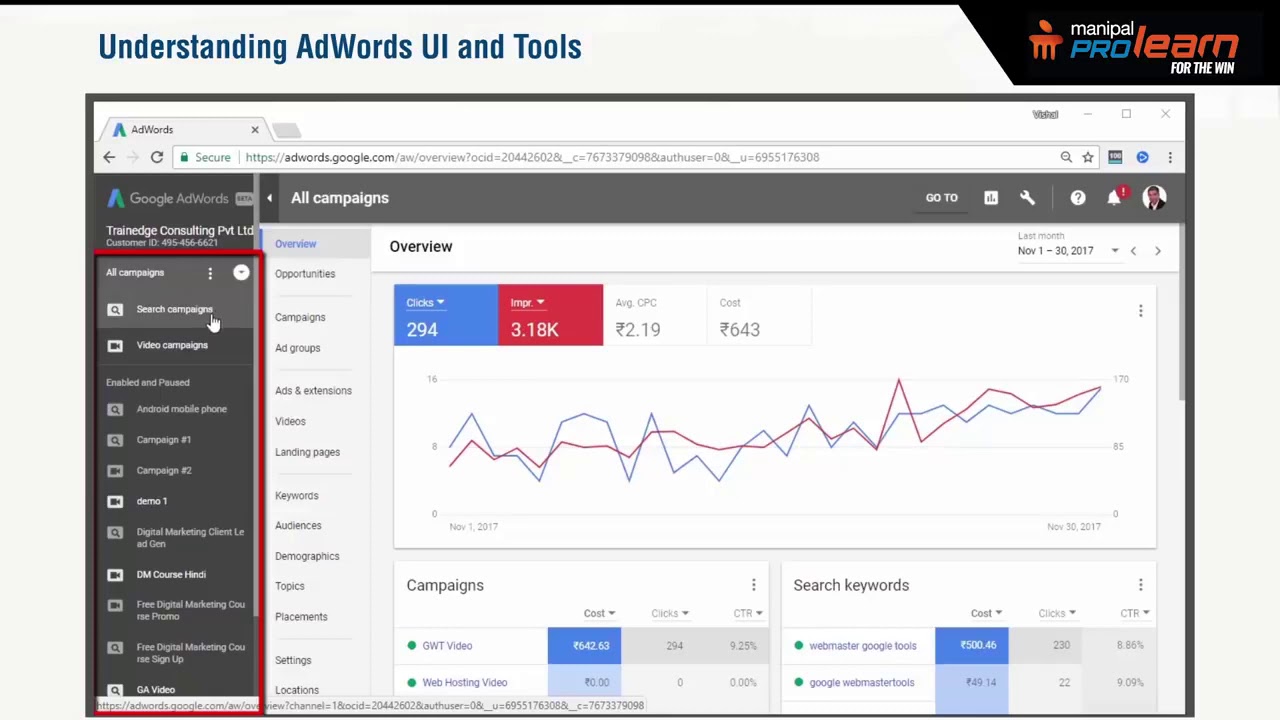This screenshot has height=720, width=1280.
Task: Reload the AdWords page
Action: 157,157
